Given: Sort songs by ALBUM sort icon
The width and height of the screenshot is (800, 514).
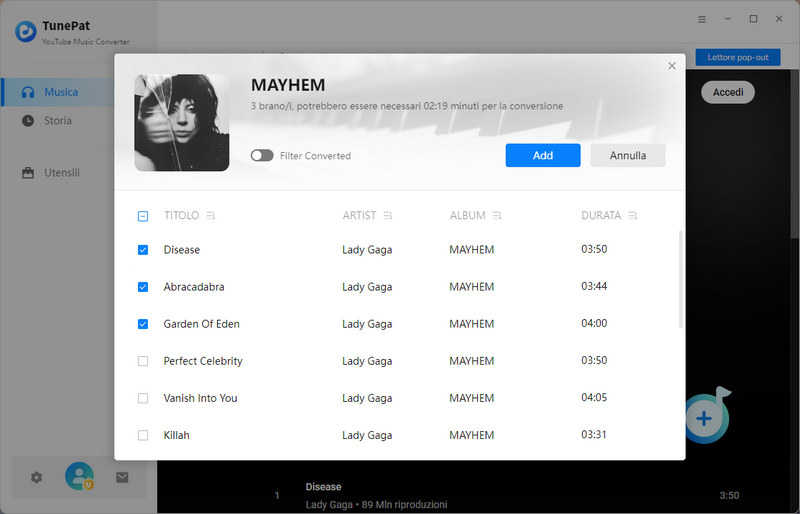Looking at the screenshot, I should tap(497, 216).
